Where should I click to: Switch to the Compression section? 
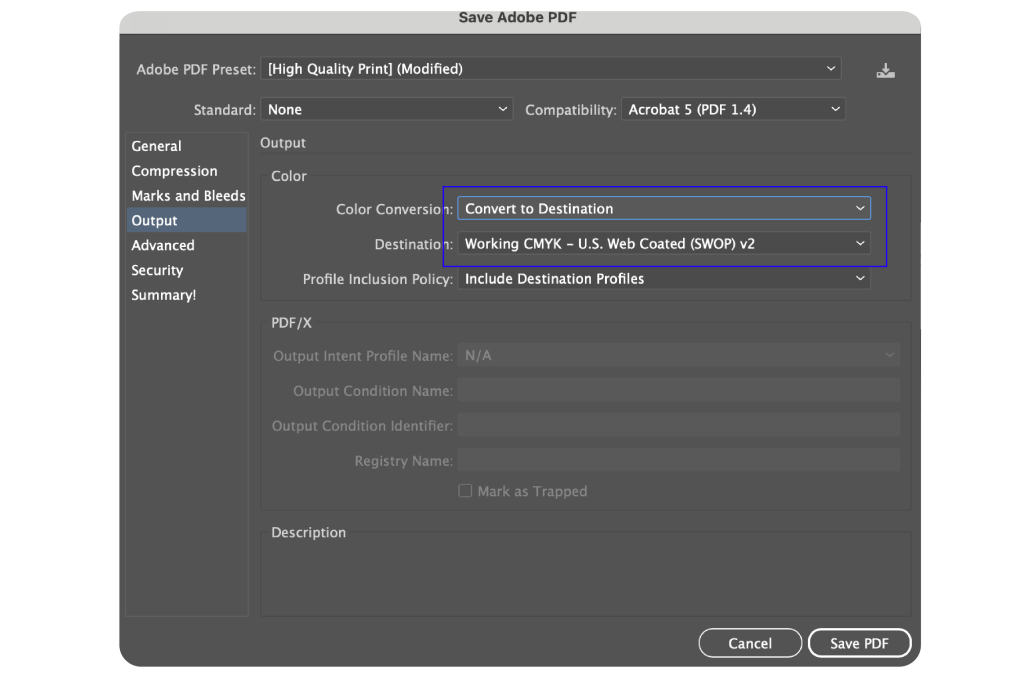[174, 171]
